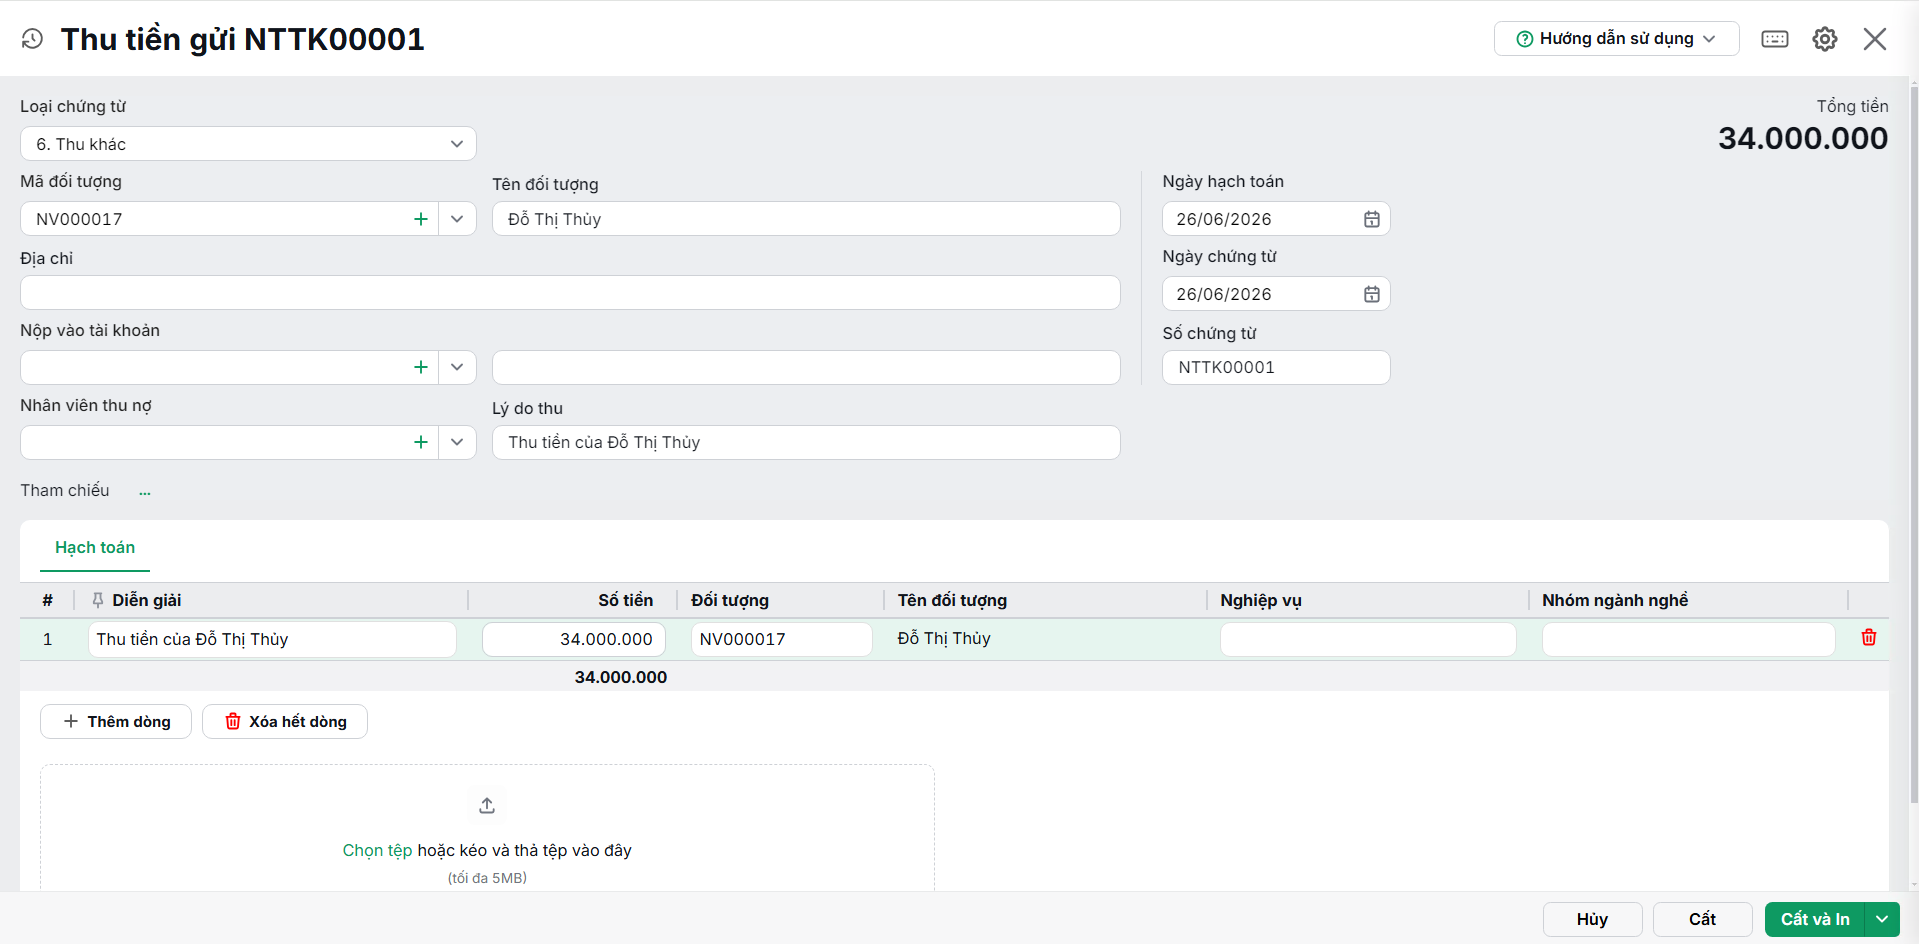Image resolution: width=1919 pixels, height=944 pixels.
Task: Click the Số tiền column header
Action: [x=626, y=600]
